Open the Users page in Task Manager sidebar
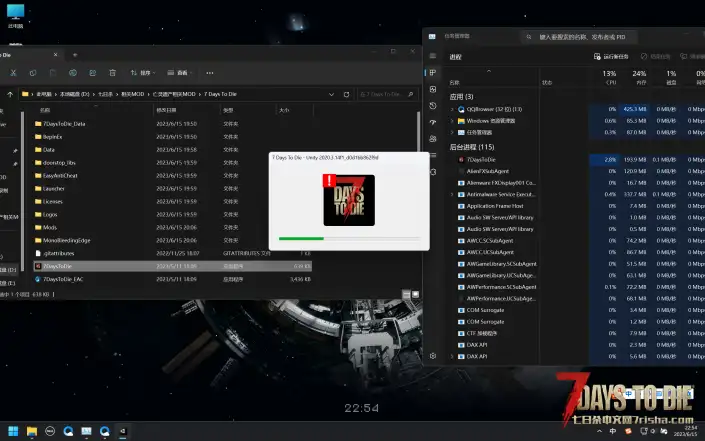The width and height of the screenshot is (705, 441). (433, 139)
